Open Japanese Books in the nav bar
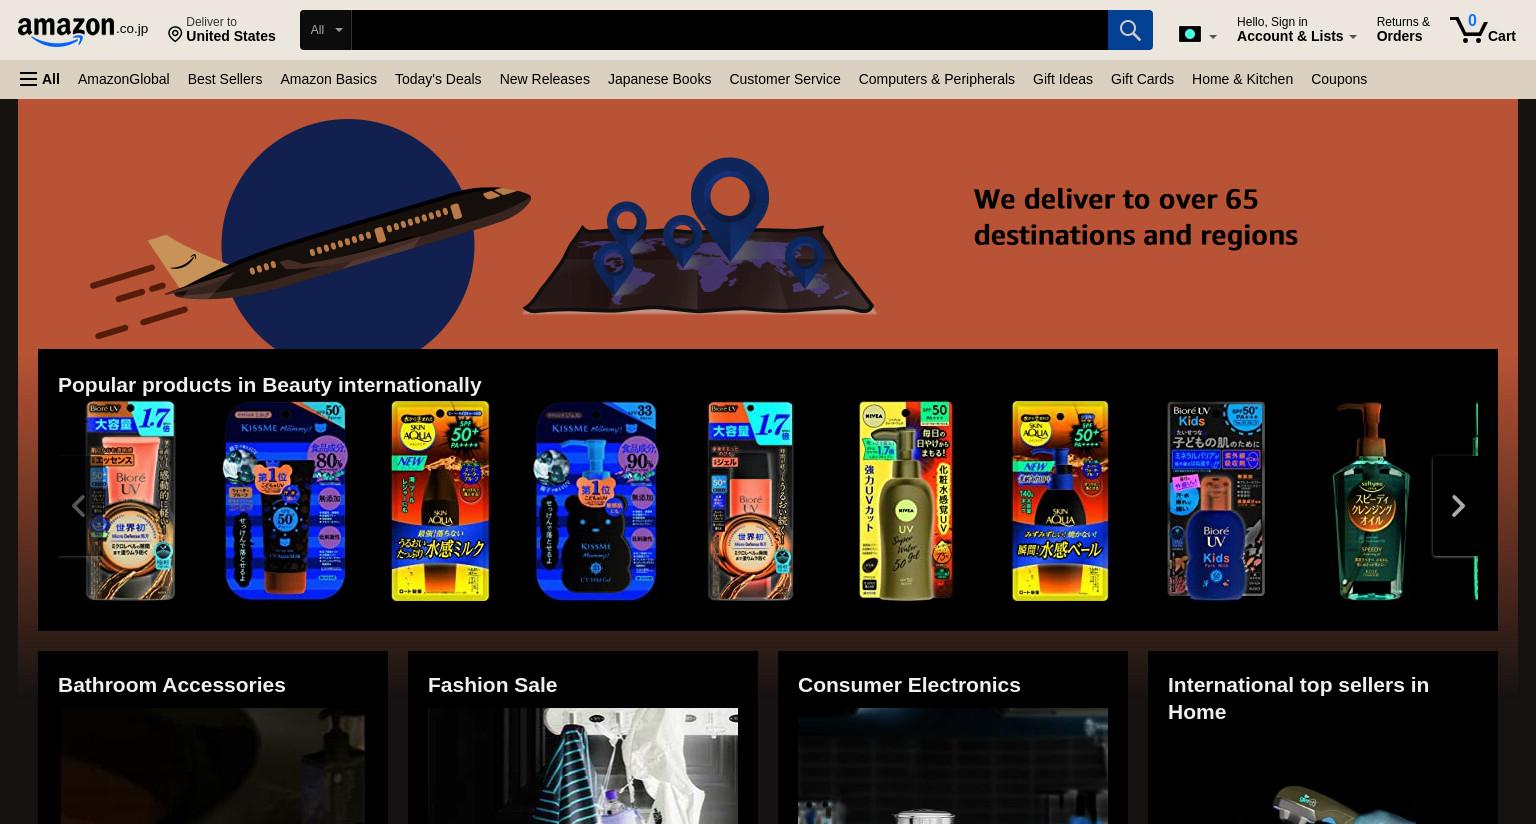Viewport: 1536px width, 824px height. pyautogui.click(x=659, y=79)
